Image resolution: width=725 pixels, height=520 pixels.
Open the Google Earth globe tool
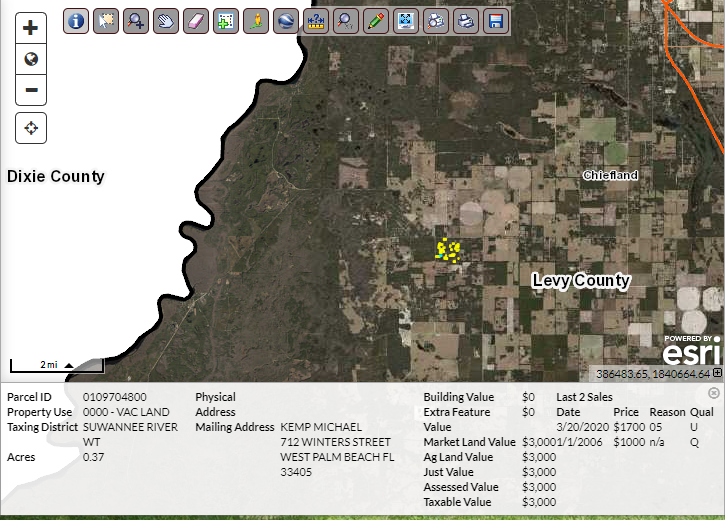click(285, 20)
